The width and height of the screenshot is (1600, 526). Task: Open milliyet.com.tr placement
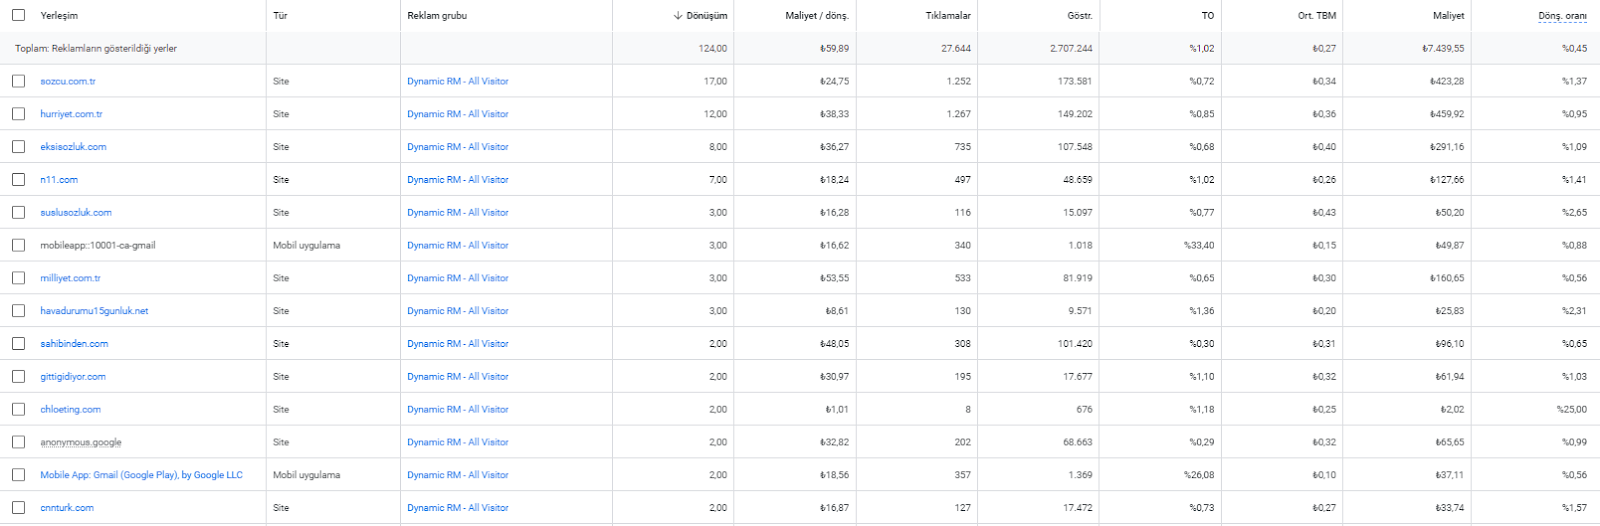70,278
